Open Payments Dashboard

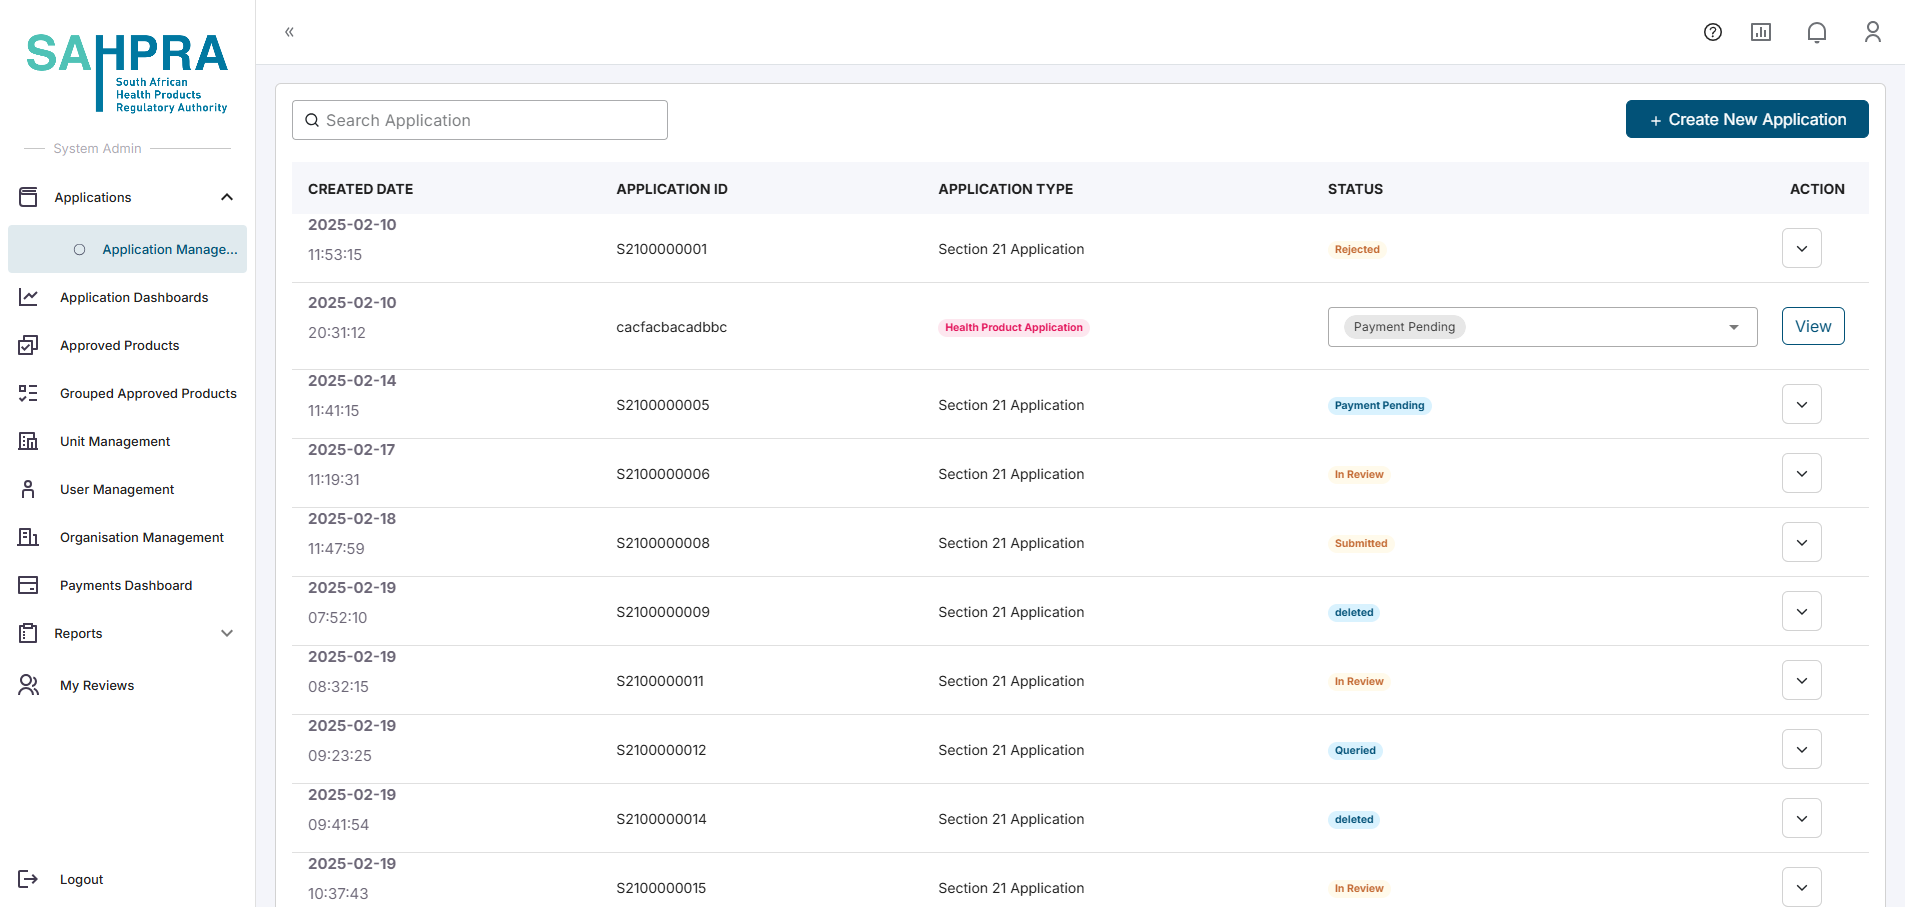tap(127, 585)
